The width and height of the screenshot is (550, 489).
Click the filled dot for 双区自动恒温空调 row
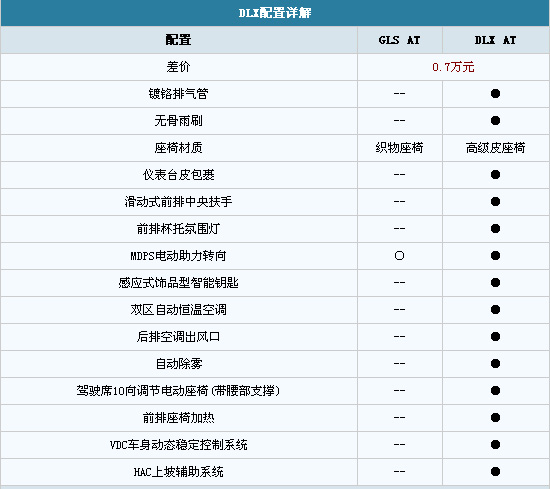[495, 310]
